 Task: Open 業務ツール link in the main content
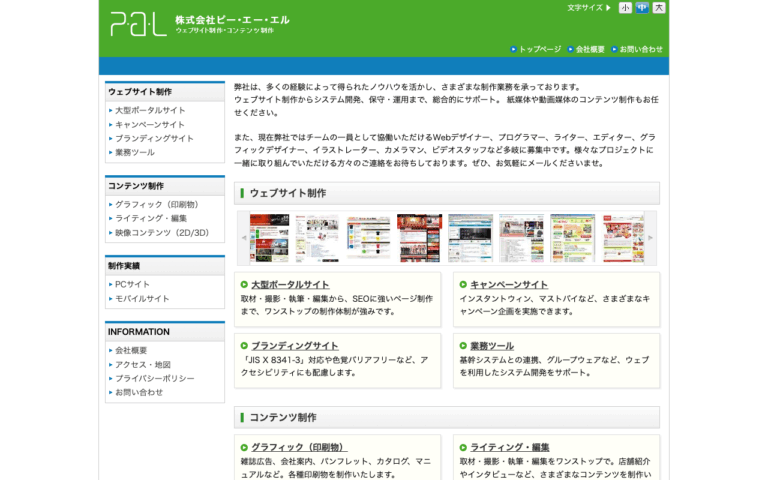pyautogui.click(x=492, y=346)
